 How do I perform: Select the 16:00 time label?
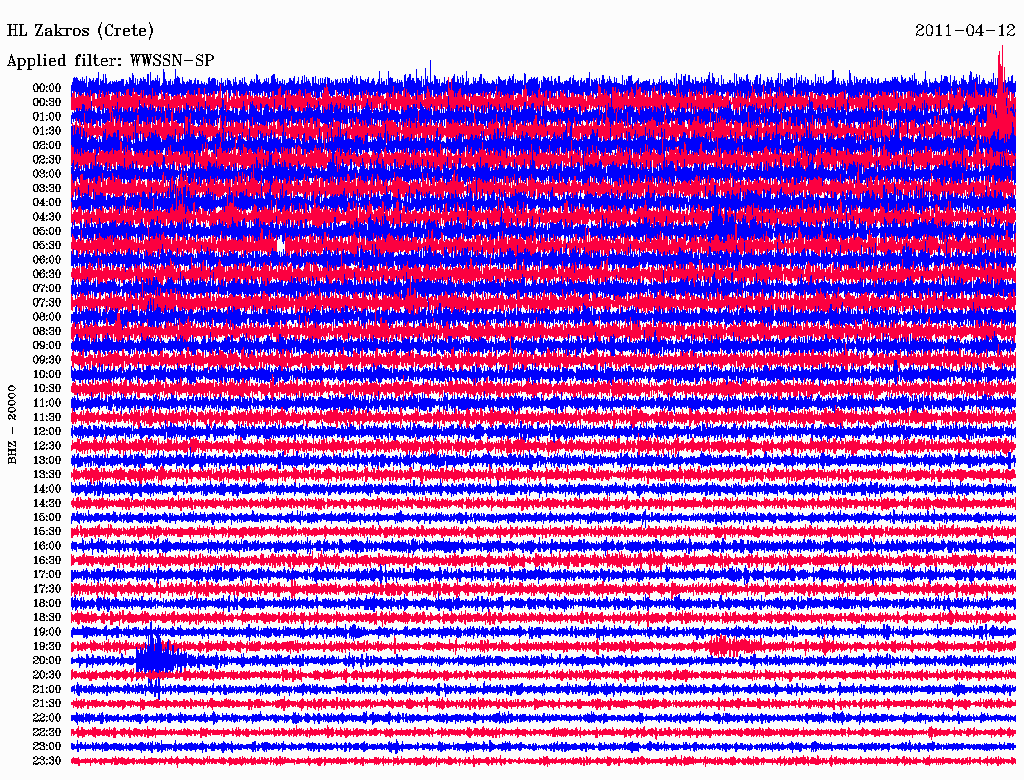pyautogui.click(x=47, y=546)
